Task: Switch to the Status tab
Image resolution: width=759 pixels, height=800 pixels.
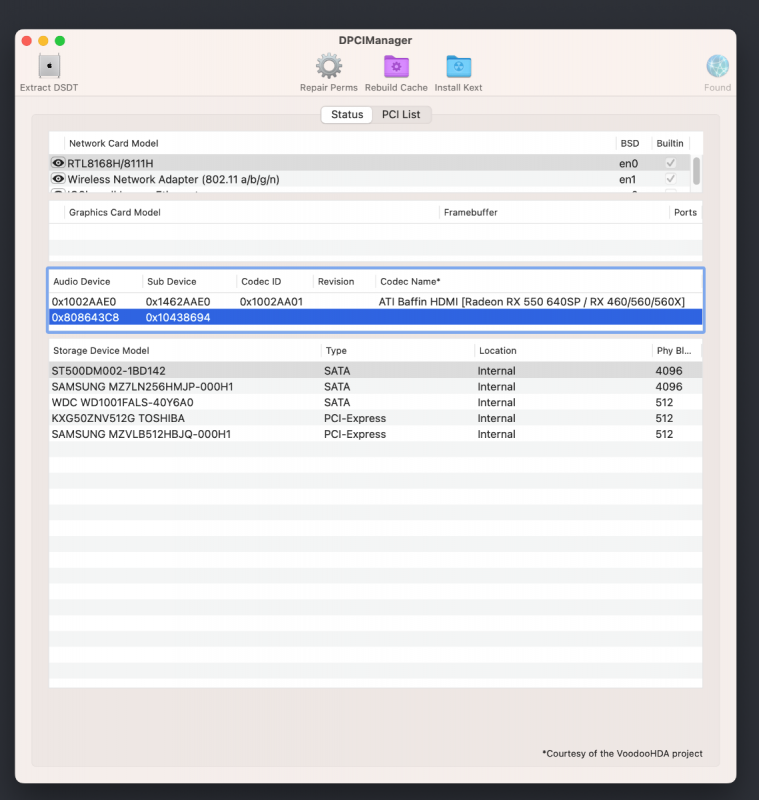Action: point(347,114)
